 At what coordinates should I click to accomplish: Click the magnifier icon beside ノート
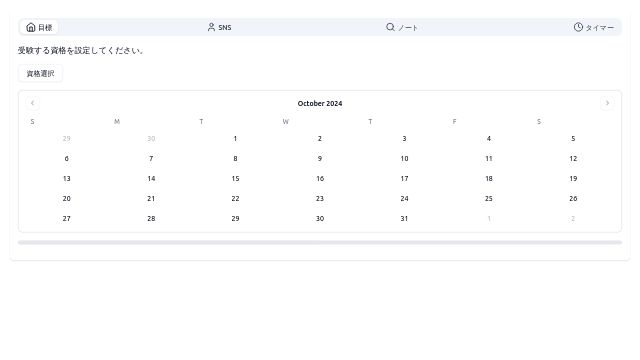(x=390, y=27)
